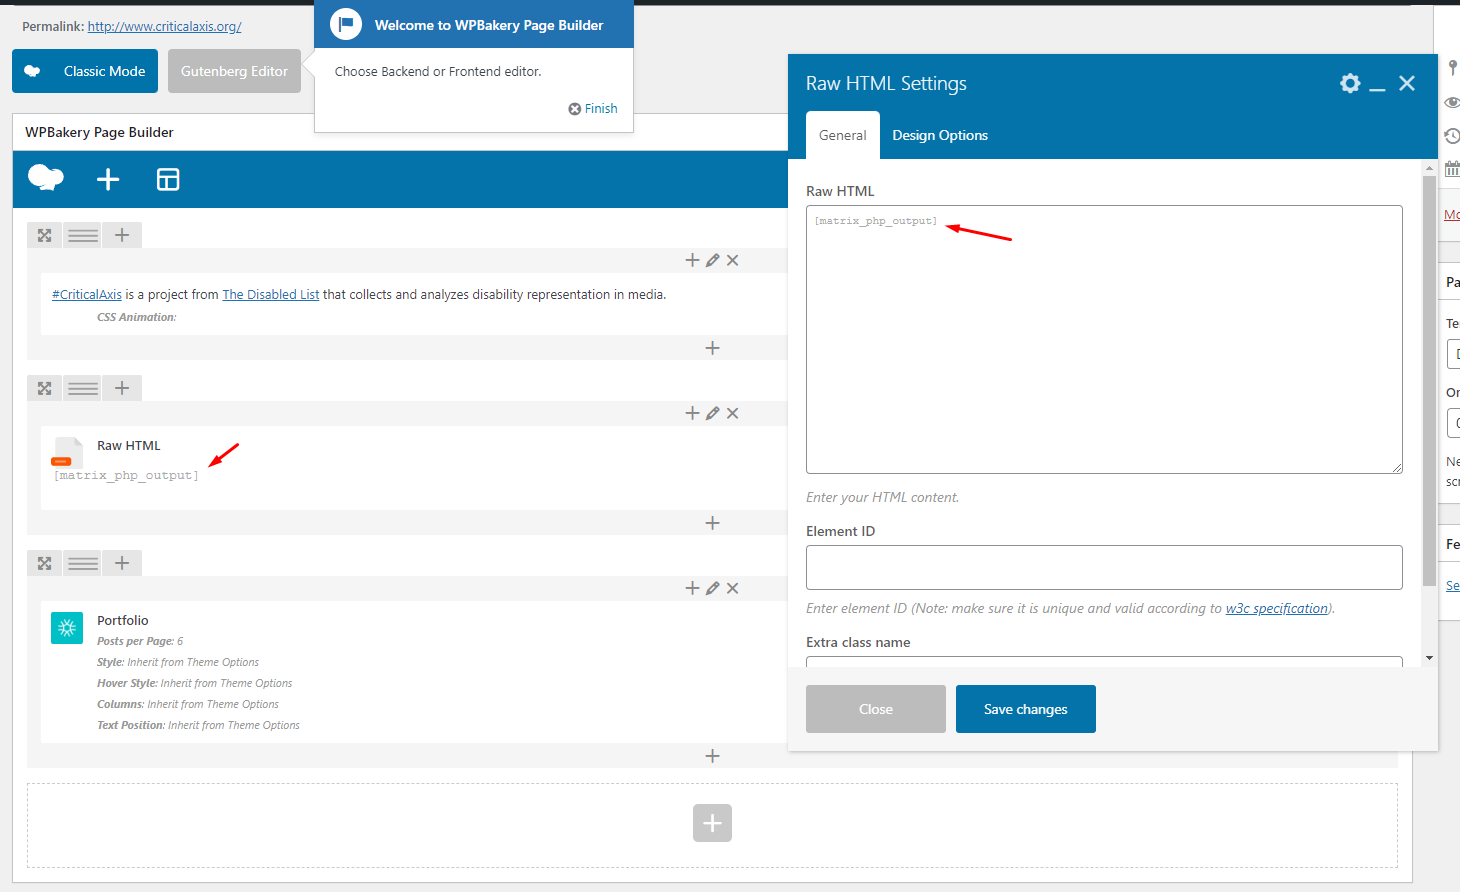This screenshot has height=892, width=1460.
Task: Add column via plus in Raw HTML row controls
Action: coord(122,388)
